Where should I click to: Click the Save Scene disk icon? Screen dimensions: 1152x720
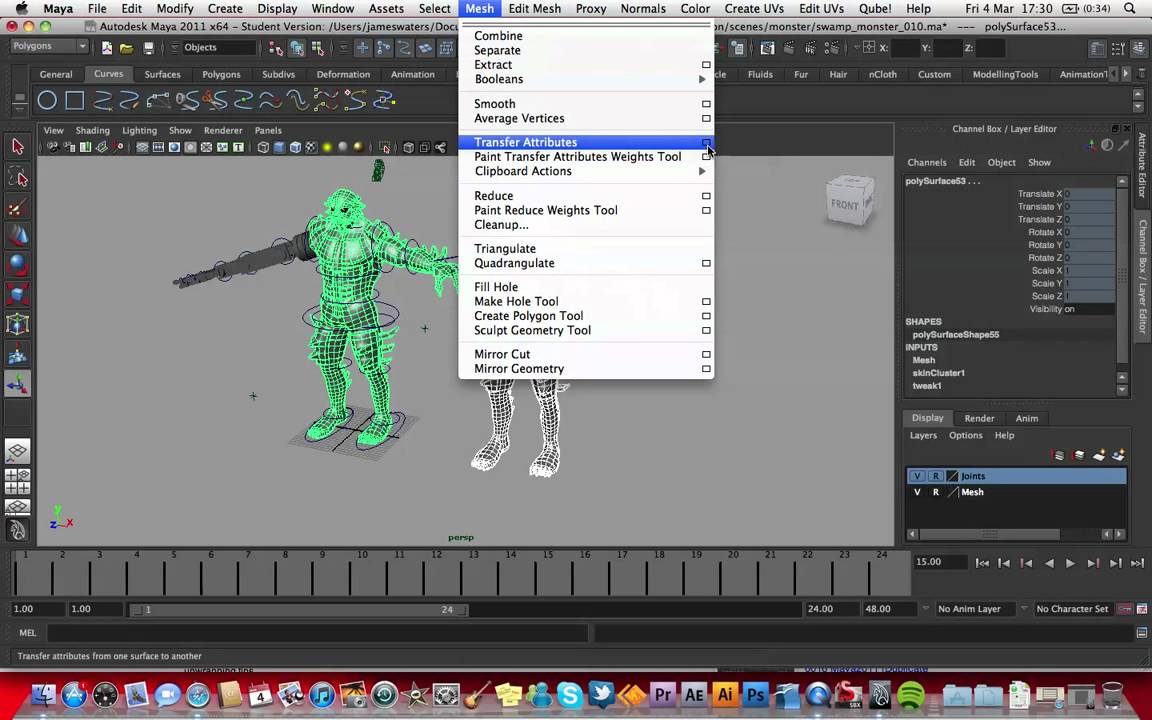pyautogui.click(x=148, y=48)
